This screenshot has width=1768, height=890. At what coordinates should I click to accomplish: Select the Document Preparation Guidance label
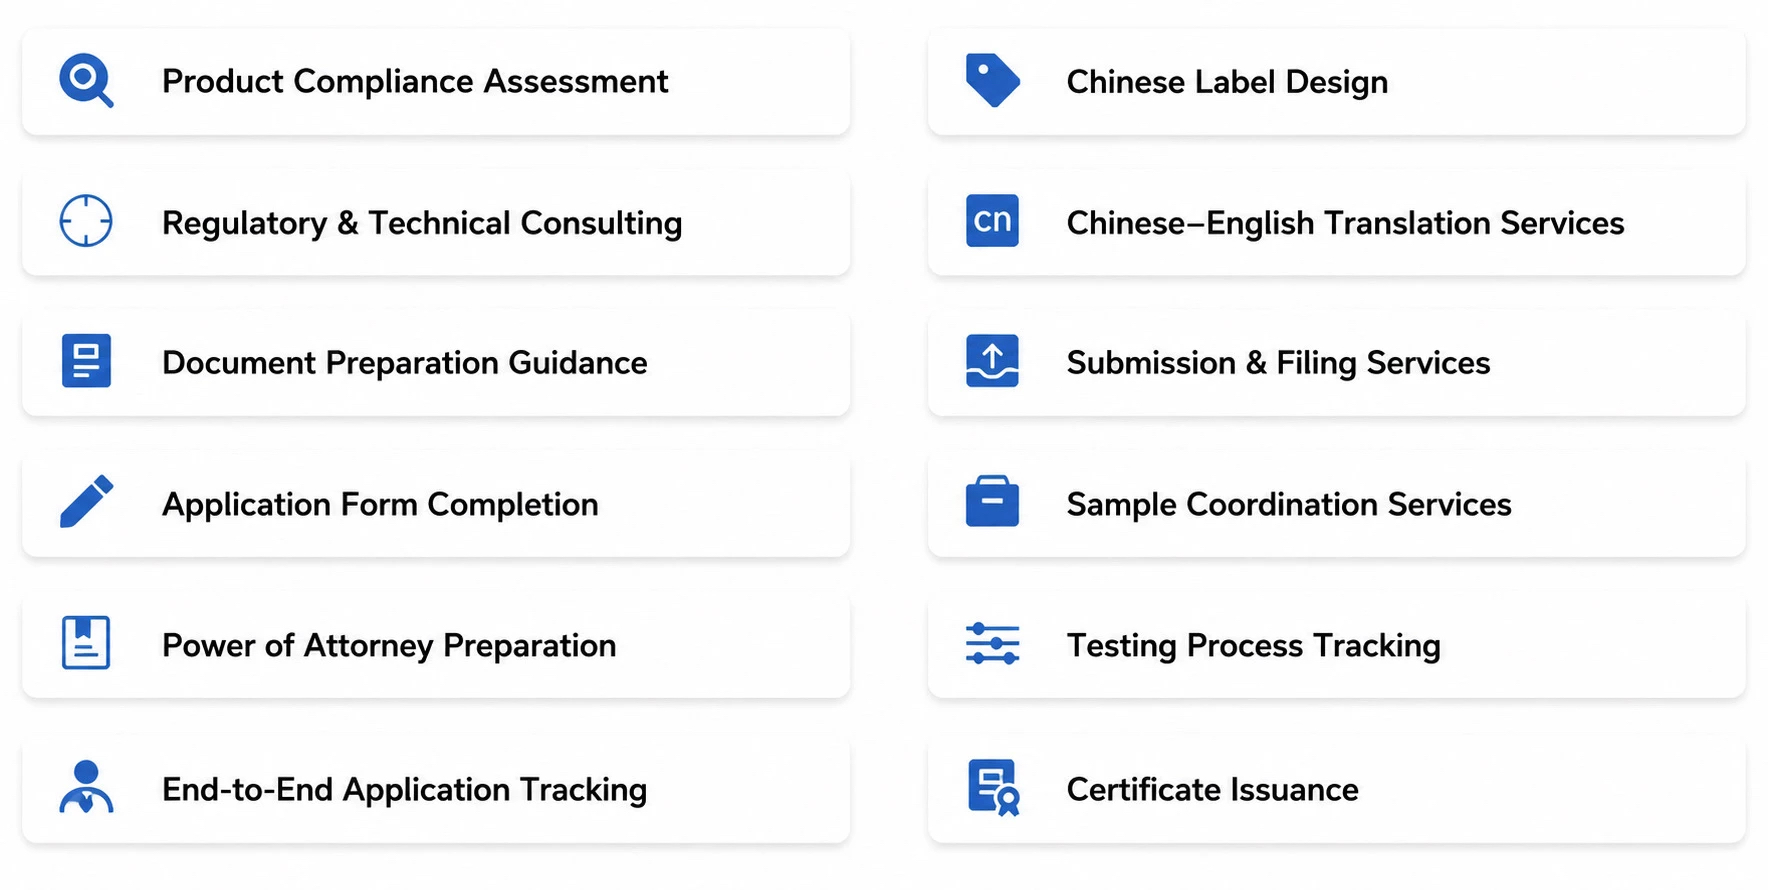coord(405,363)
